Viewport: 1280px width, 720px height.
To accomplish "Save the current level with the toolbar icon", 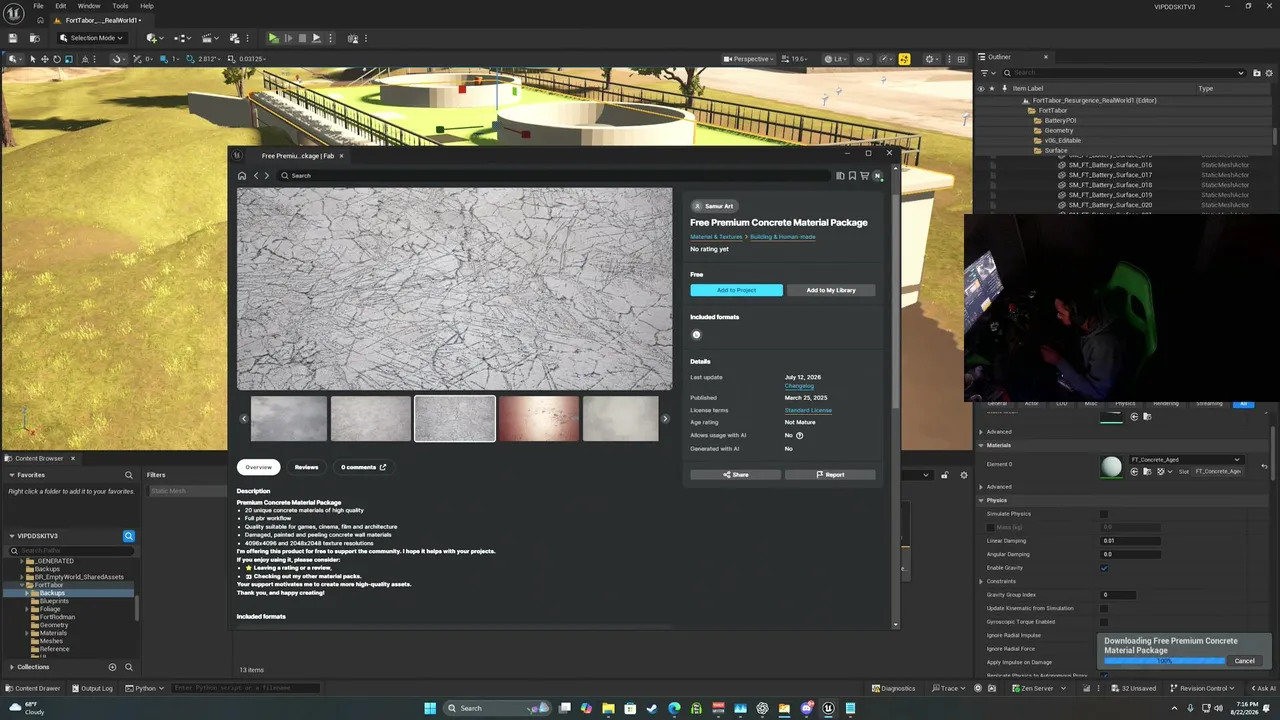I will (13, 38).
